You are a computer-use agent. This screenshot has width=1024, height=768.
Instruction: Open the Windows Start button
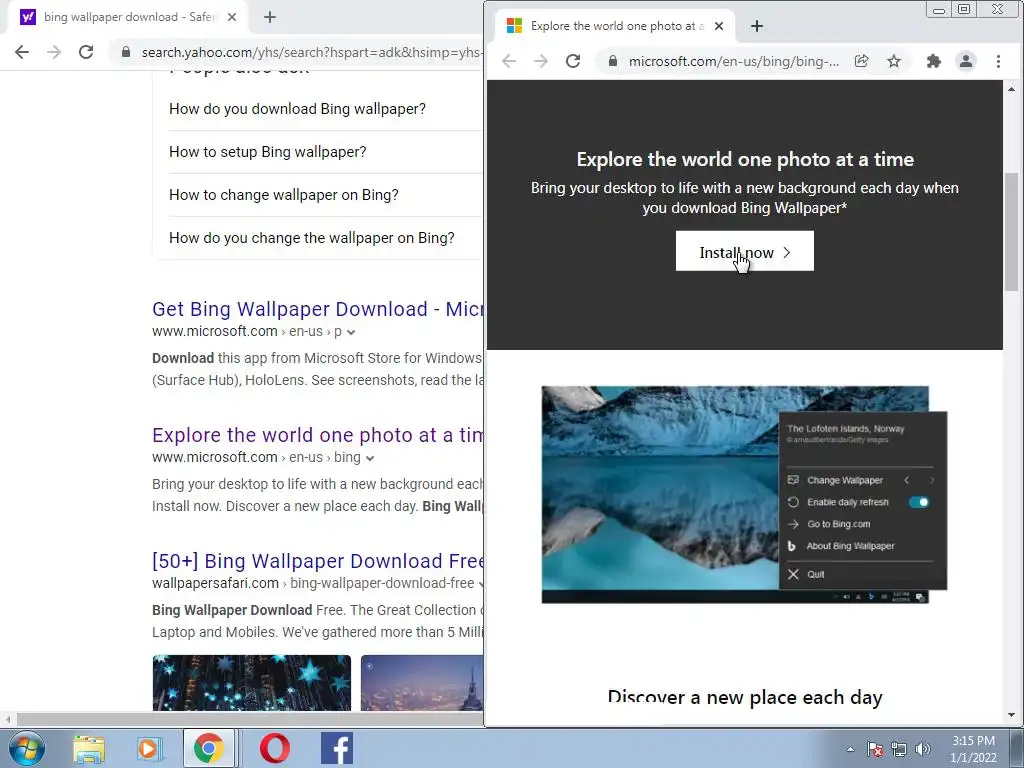[27, 748]
